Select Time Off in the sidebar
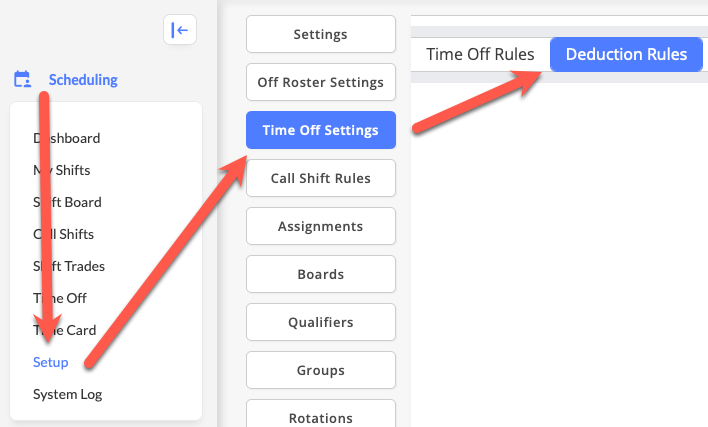 coord(60,298)
